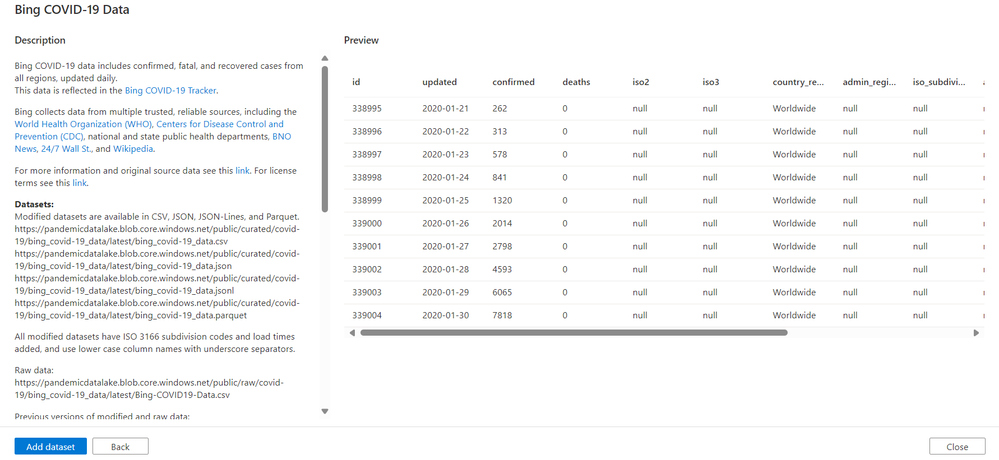
Task: Click the description vertical scrollbar thumb
Action: coord(324,139)
